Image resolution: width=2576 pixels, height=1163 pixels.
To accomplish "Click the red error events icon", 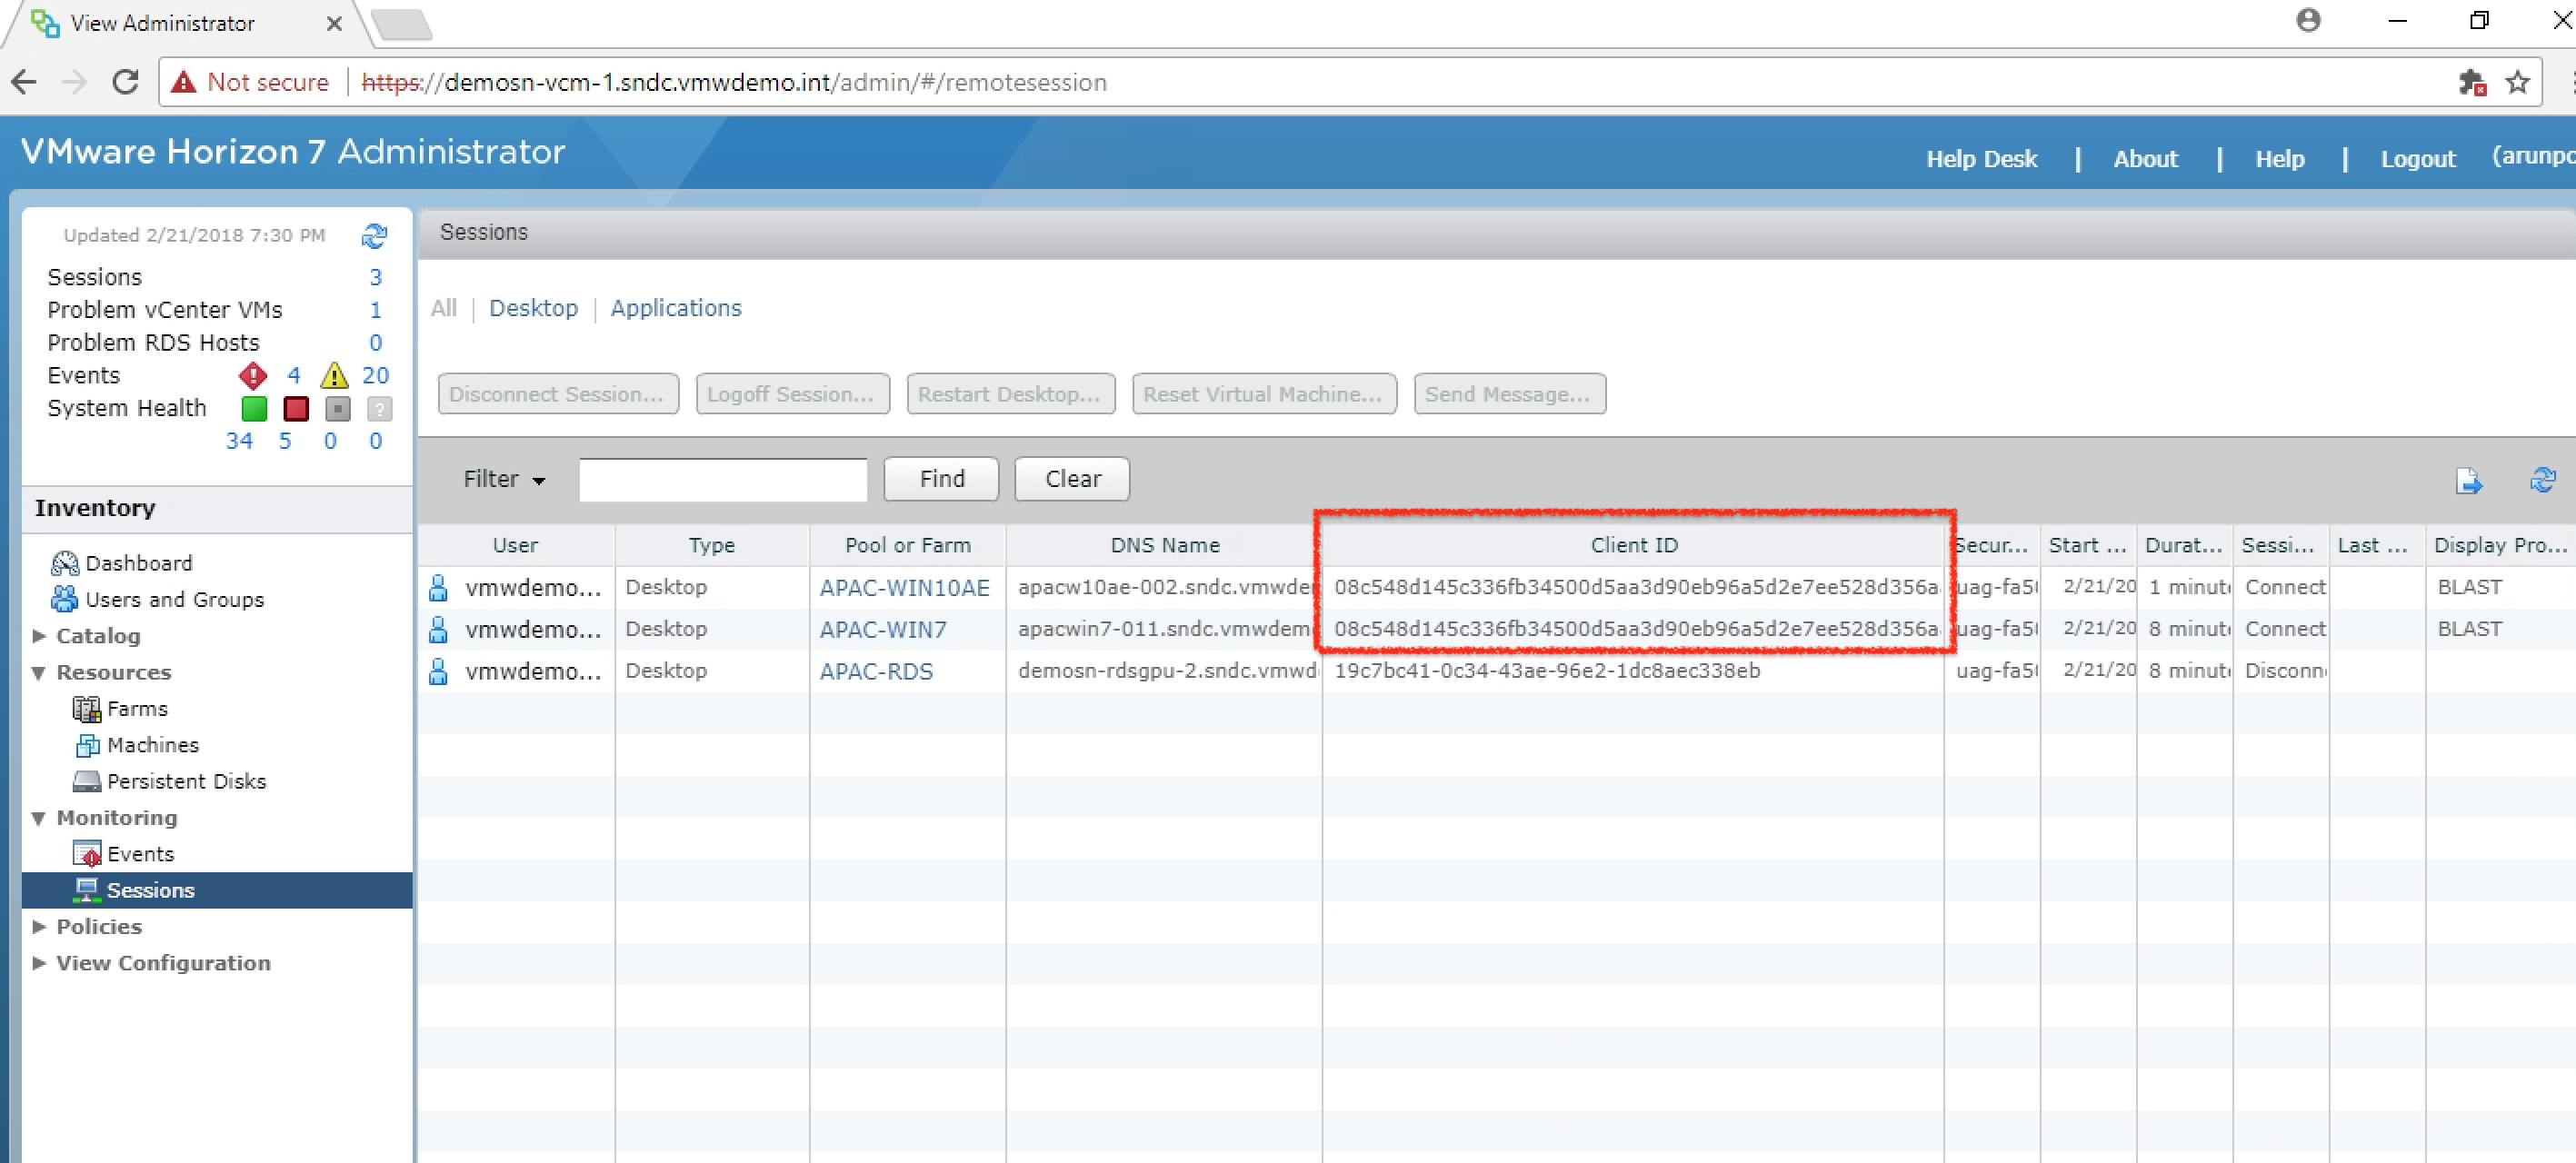I will click(x=253, y=375).
